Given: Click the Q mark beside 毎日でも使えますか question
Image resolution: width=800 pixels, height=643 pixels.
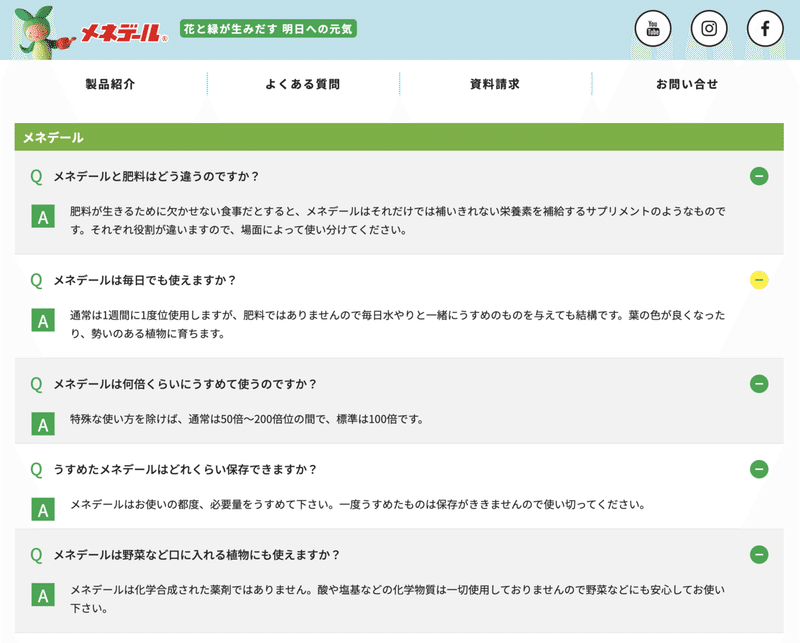Looking at the screenshot, I should (36, 280).
